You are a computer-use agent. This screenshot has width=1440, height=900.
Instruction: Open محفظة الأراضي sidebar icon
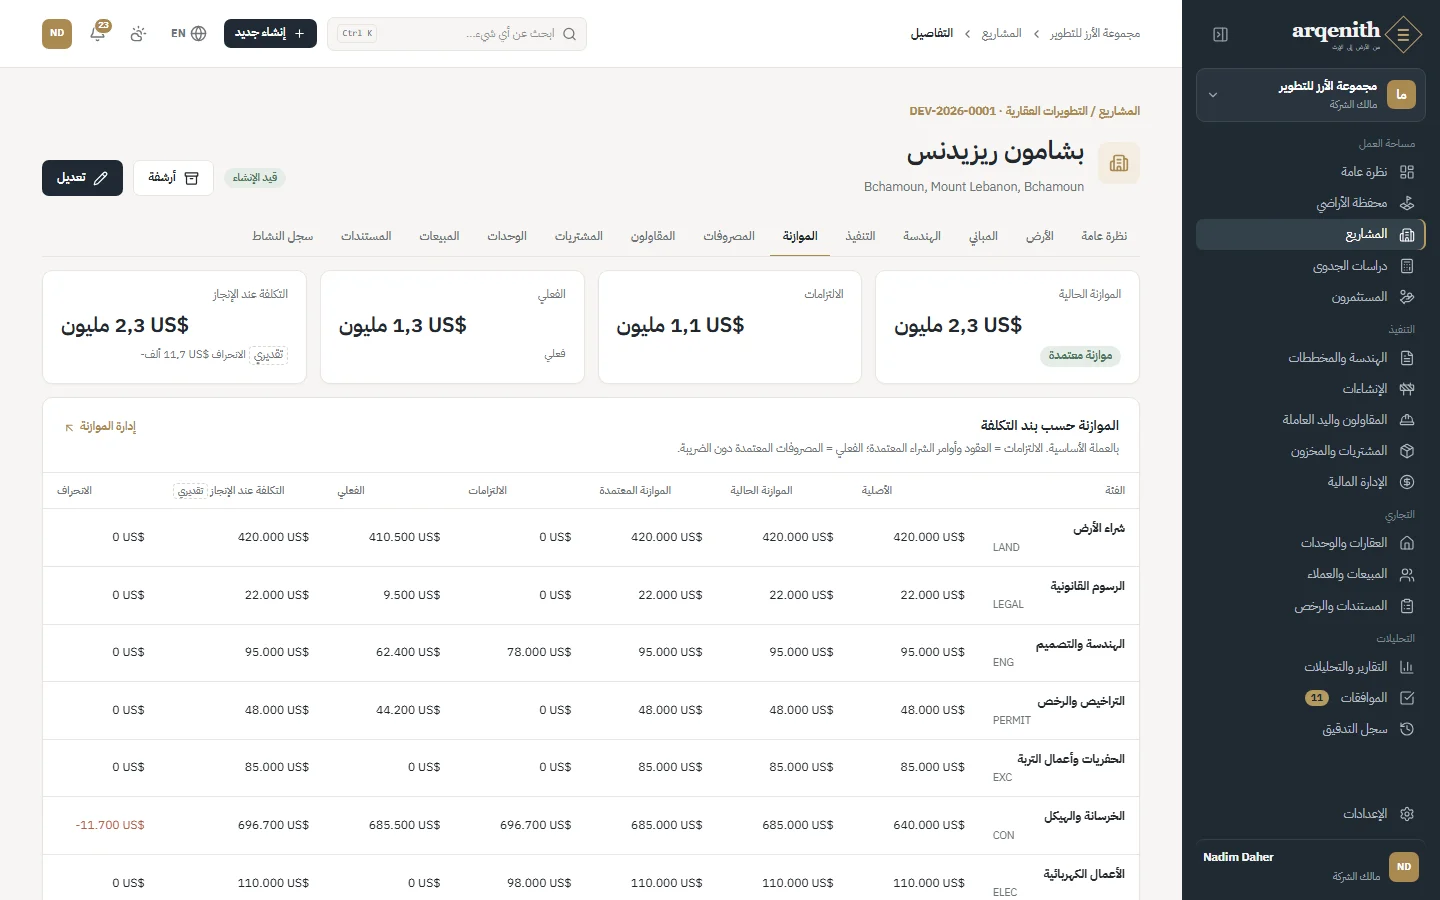pos(1407,203)
